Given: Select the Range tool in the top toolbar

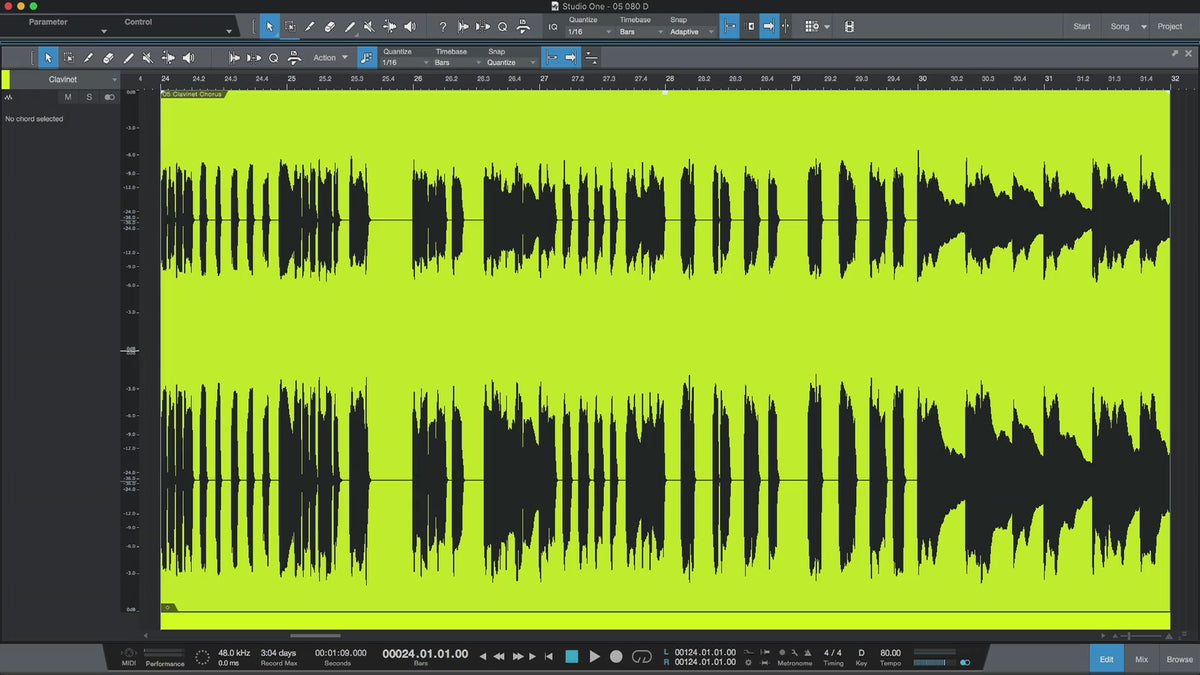Looking at the screenshot, I should (x=290, y=27).
